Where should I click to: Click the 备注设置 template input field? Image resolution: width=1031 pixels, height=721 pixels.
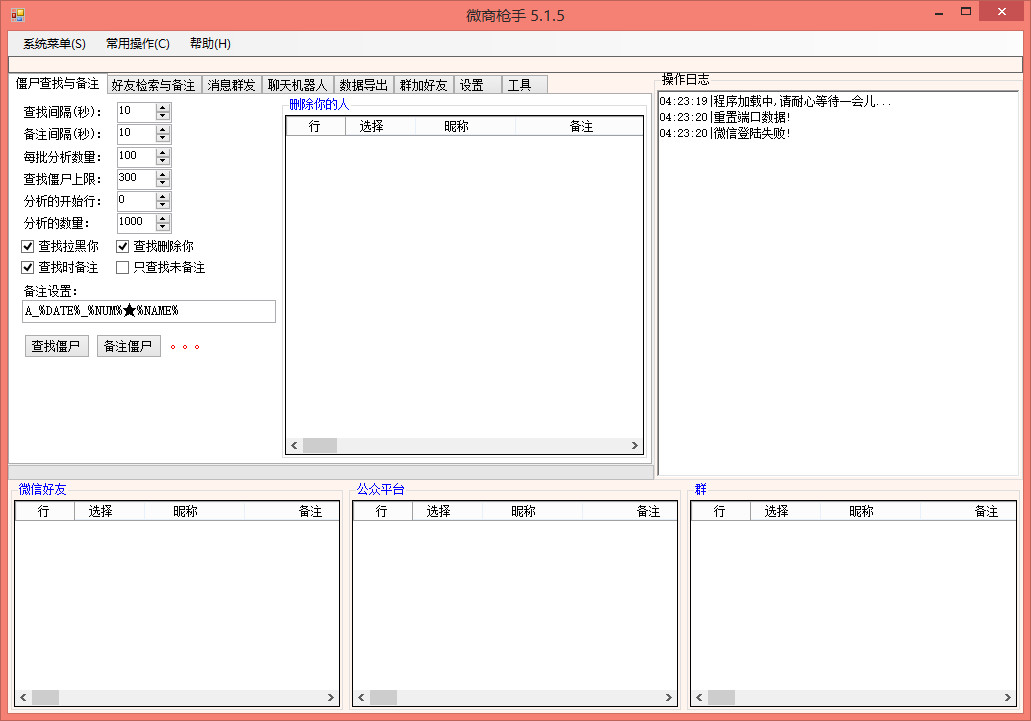click(x=149, y=312)
